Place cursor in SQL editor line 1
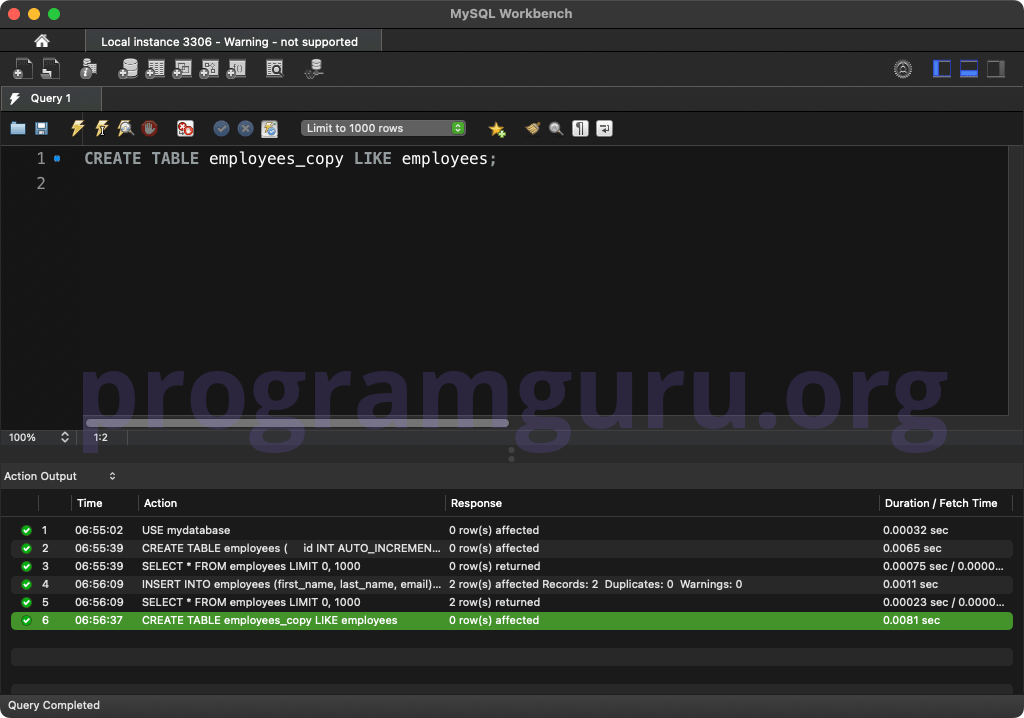The height and width of the screenshot is (718, 1024). click(290, 159)
